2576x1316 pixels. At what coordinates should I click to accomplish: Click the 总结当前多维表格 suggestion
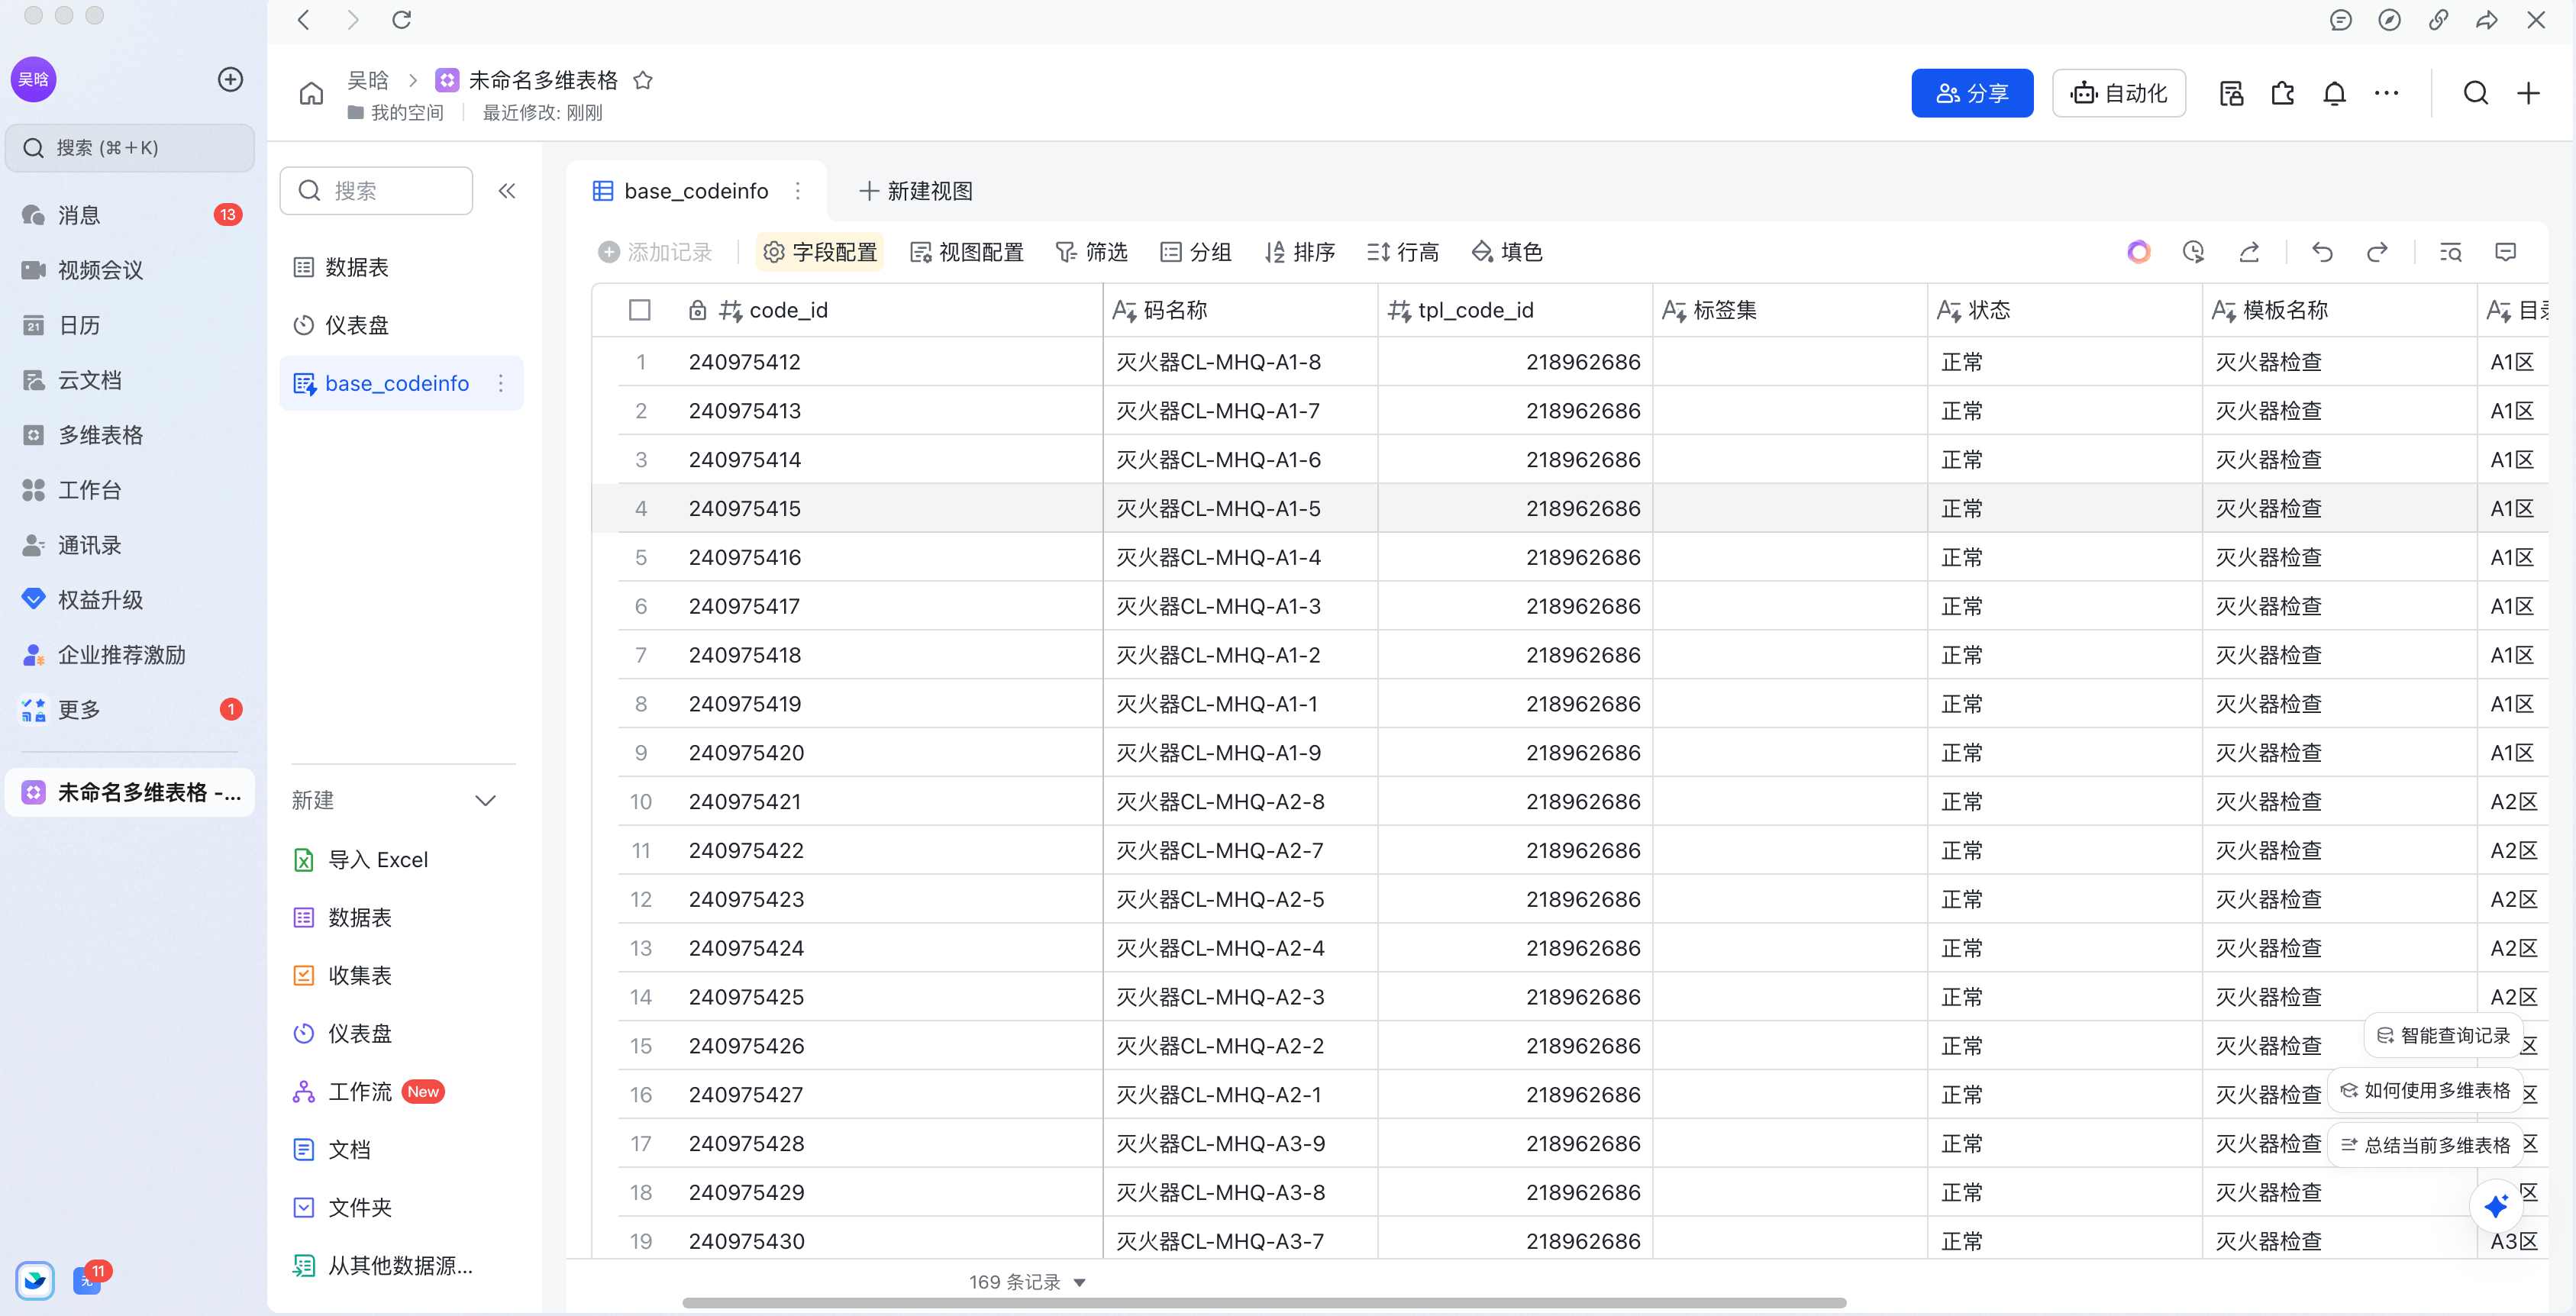click(x=2425, y=1145)
